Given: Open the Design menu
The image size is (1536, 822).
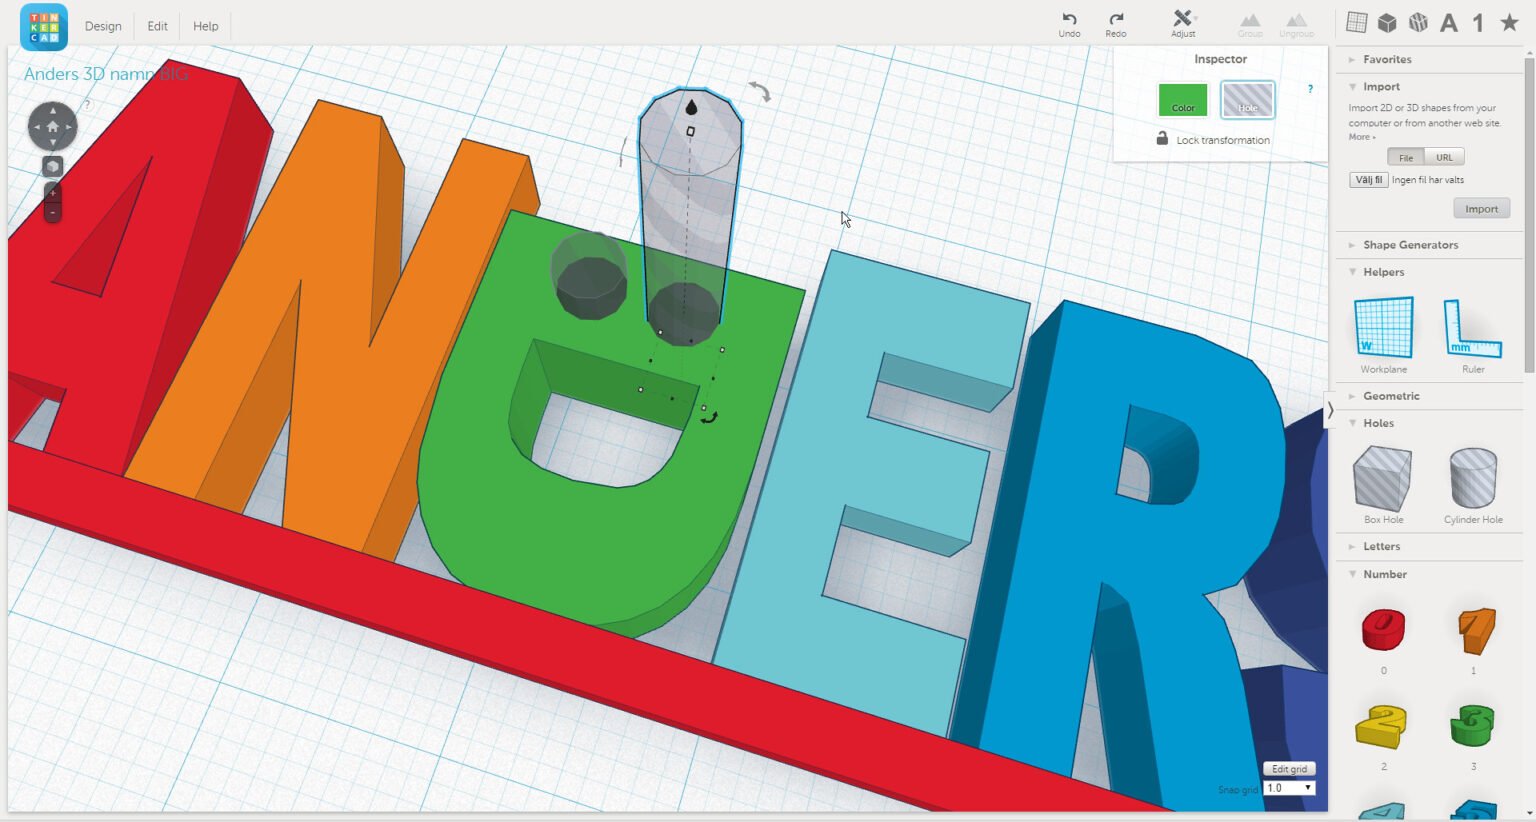Looking at the screenshot, I should click(x=103, y=26).
